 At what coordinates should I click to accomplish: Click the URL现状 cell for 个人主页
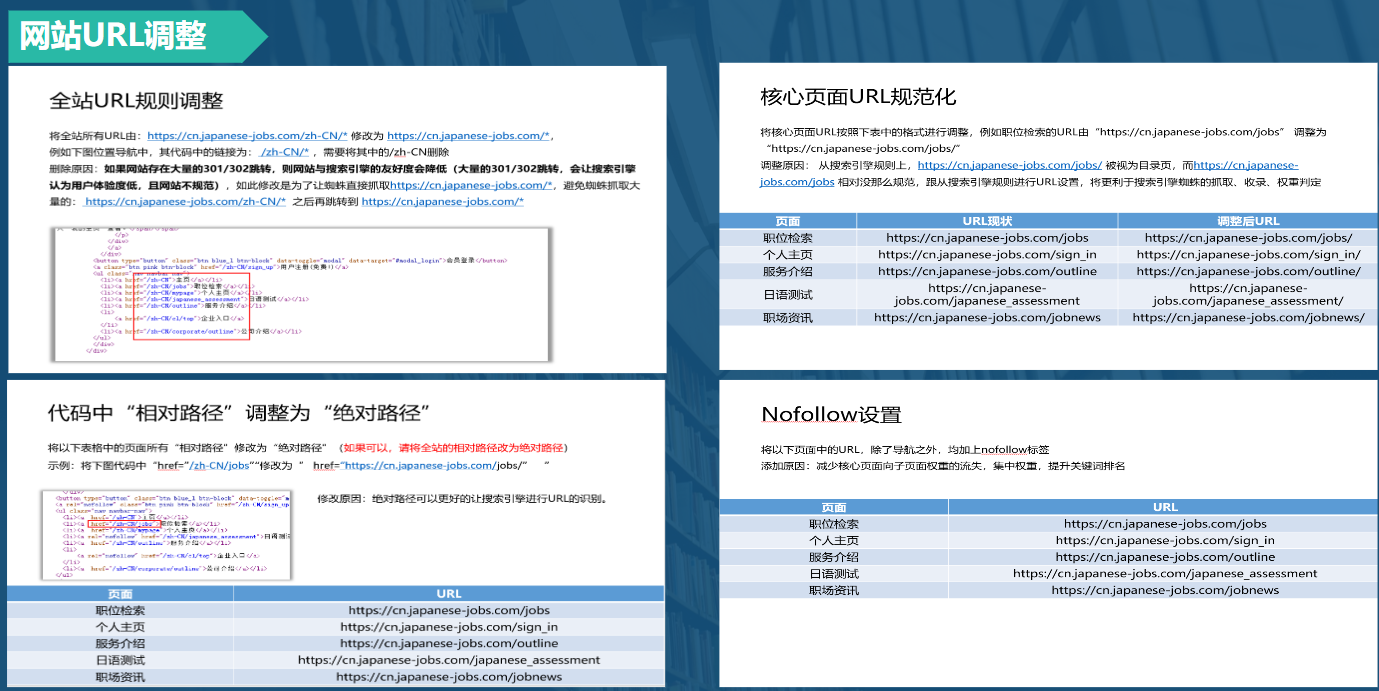pos(987,254)
